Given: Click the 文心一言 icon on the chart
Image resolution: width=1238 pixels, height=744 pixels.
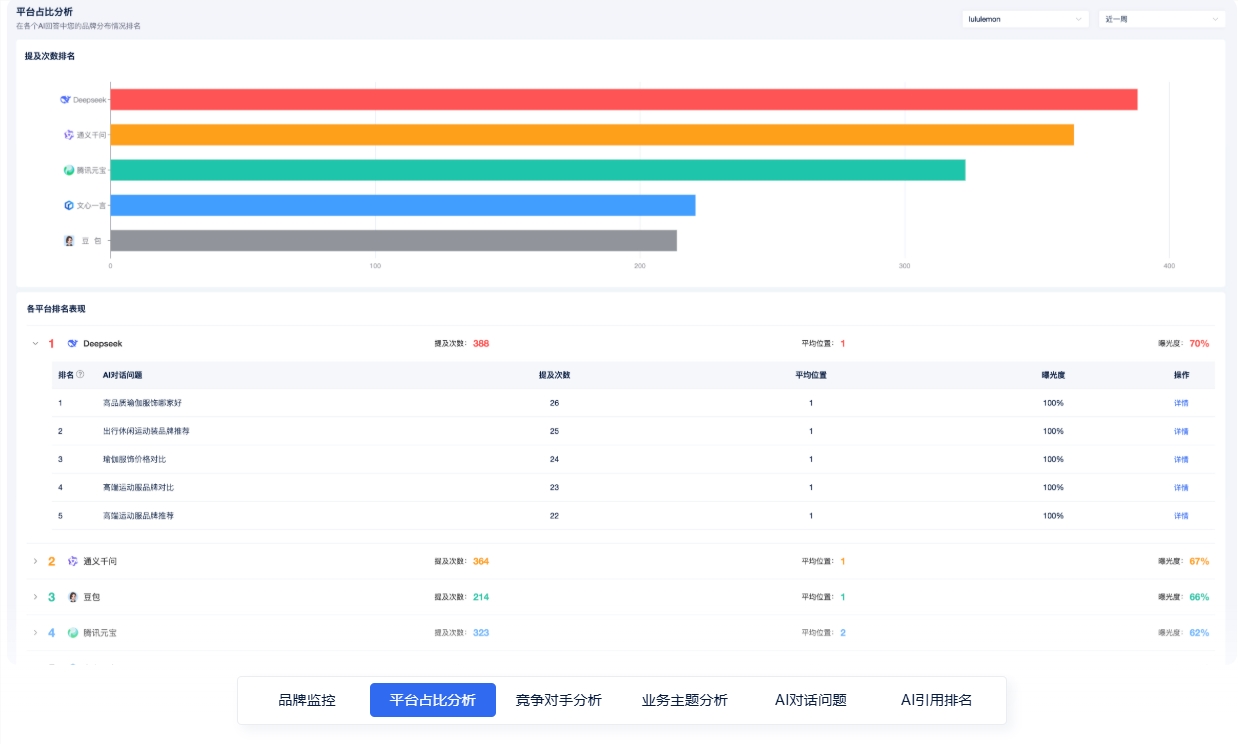Looking at the screenshot, I should 70,203.
